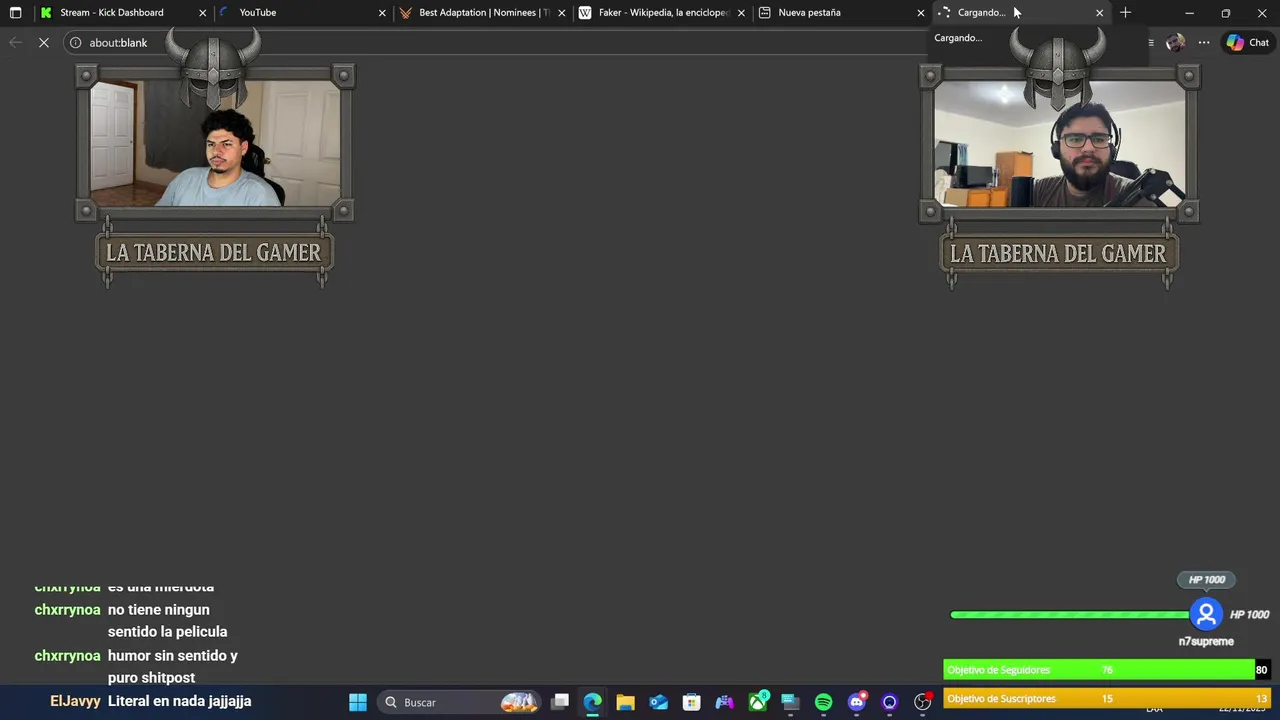Viewport: 1280px width, 720px height.
Task: Switch to the Faker - Wikipedia tab
Action: click(663, 13)
